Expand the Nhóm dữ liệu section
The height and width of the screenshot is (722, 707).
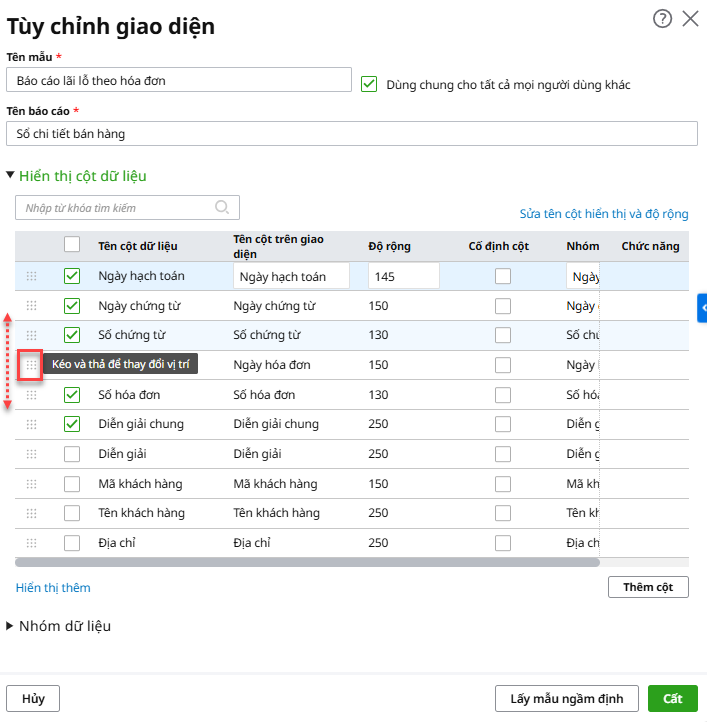[x=11, y=626]
